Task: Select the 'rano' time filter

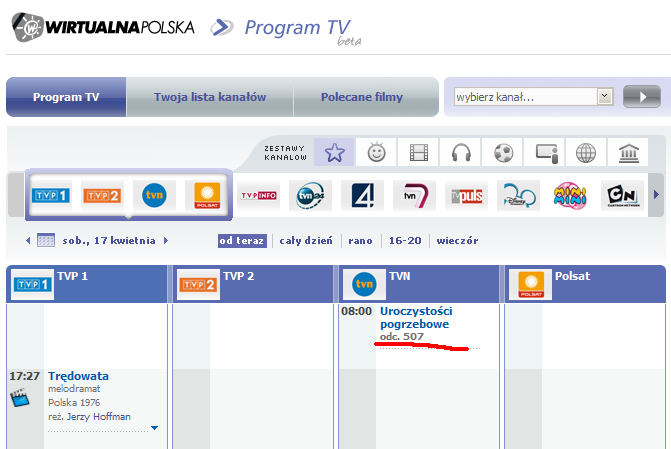Action: pos(360,241)
